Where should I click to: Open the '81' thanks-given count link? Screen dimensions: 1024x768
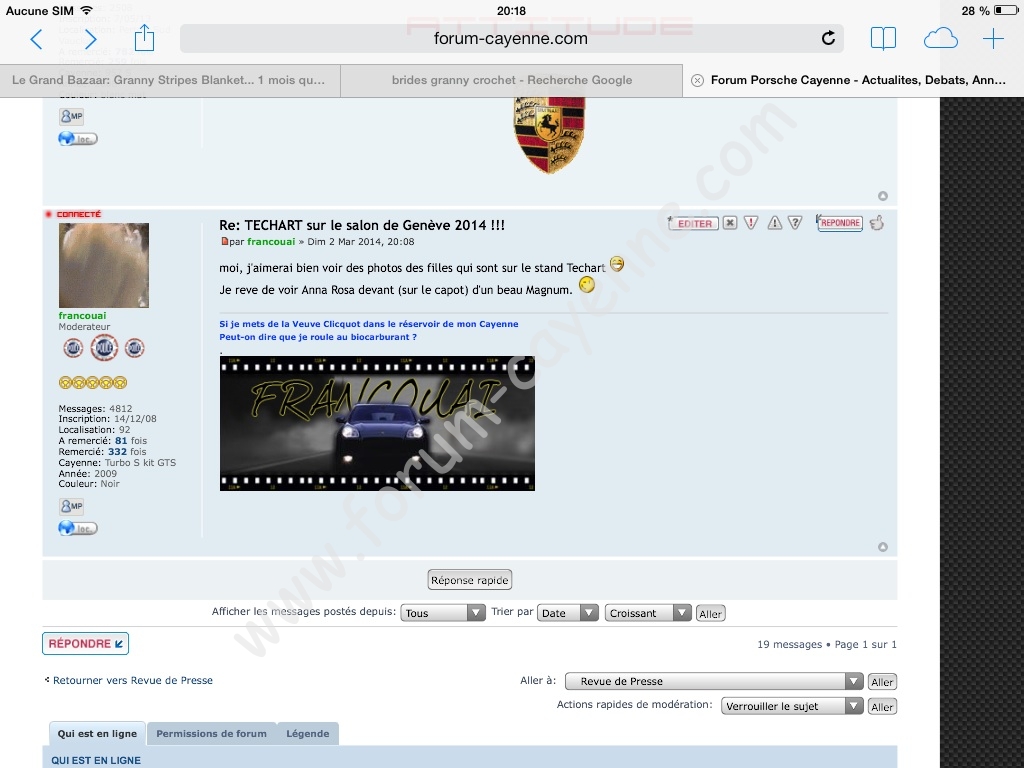point(121,441)
